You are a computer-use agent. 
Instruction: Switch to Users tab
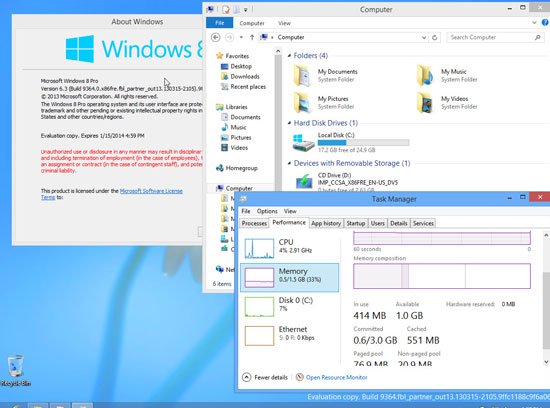(x=377, y=223)
